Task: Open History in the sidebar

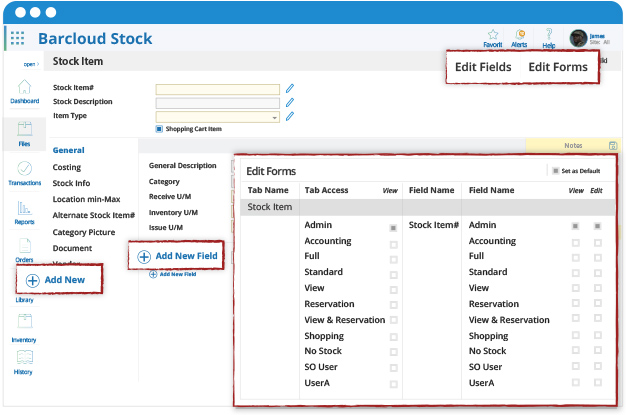Action: (x=24, y=363)
